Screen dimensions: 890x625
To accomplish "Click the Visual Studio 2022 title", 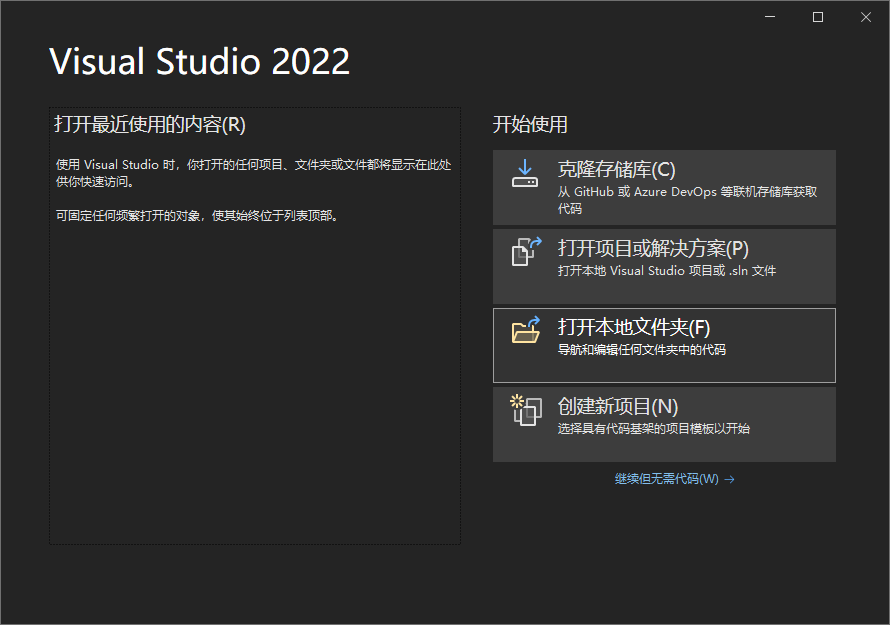I will [x=200, y=61].
